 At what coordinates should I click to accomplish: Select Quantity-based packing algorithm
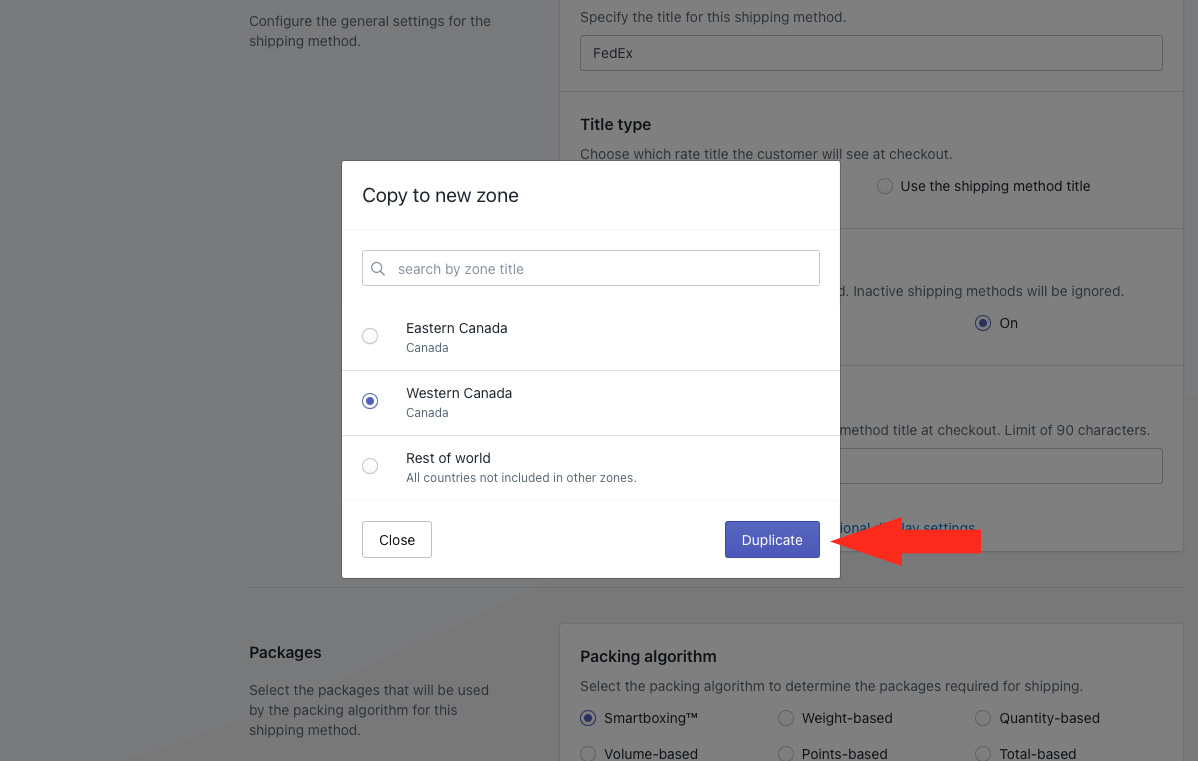click(983, 718)
